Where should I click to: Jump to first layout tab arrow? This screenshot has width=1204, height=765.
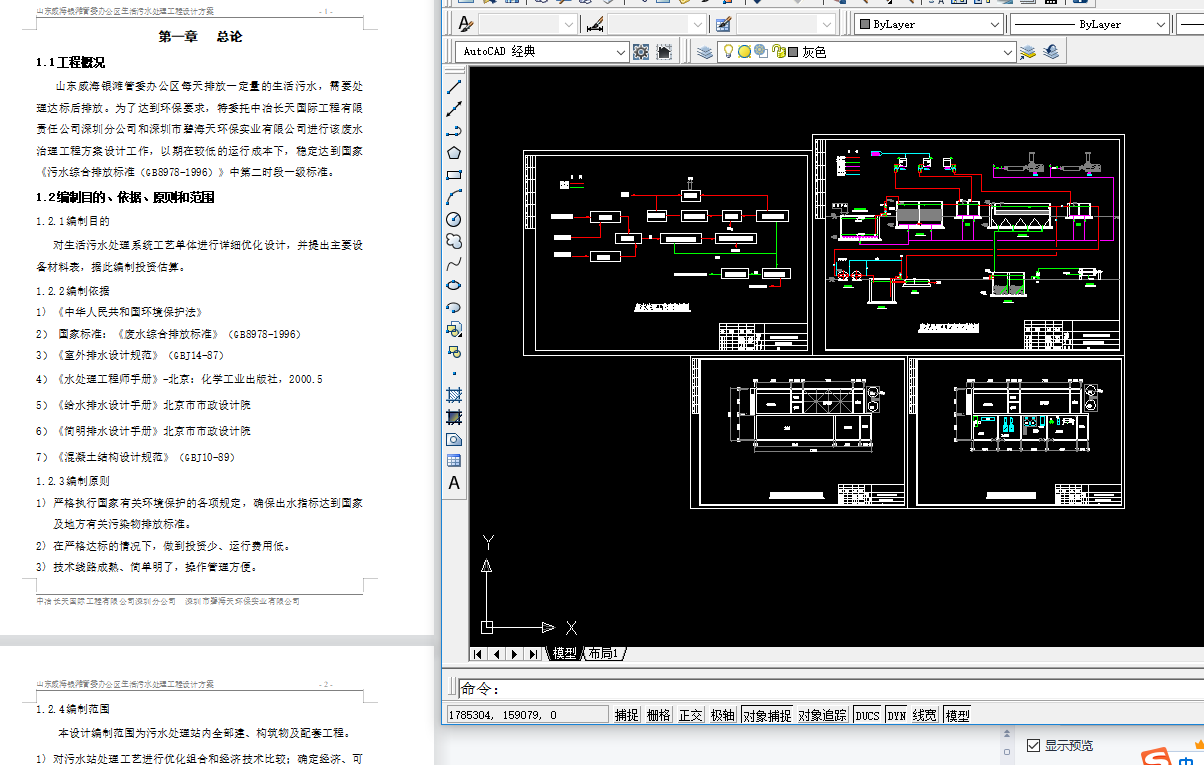pos(478,654)
